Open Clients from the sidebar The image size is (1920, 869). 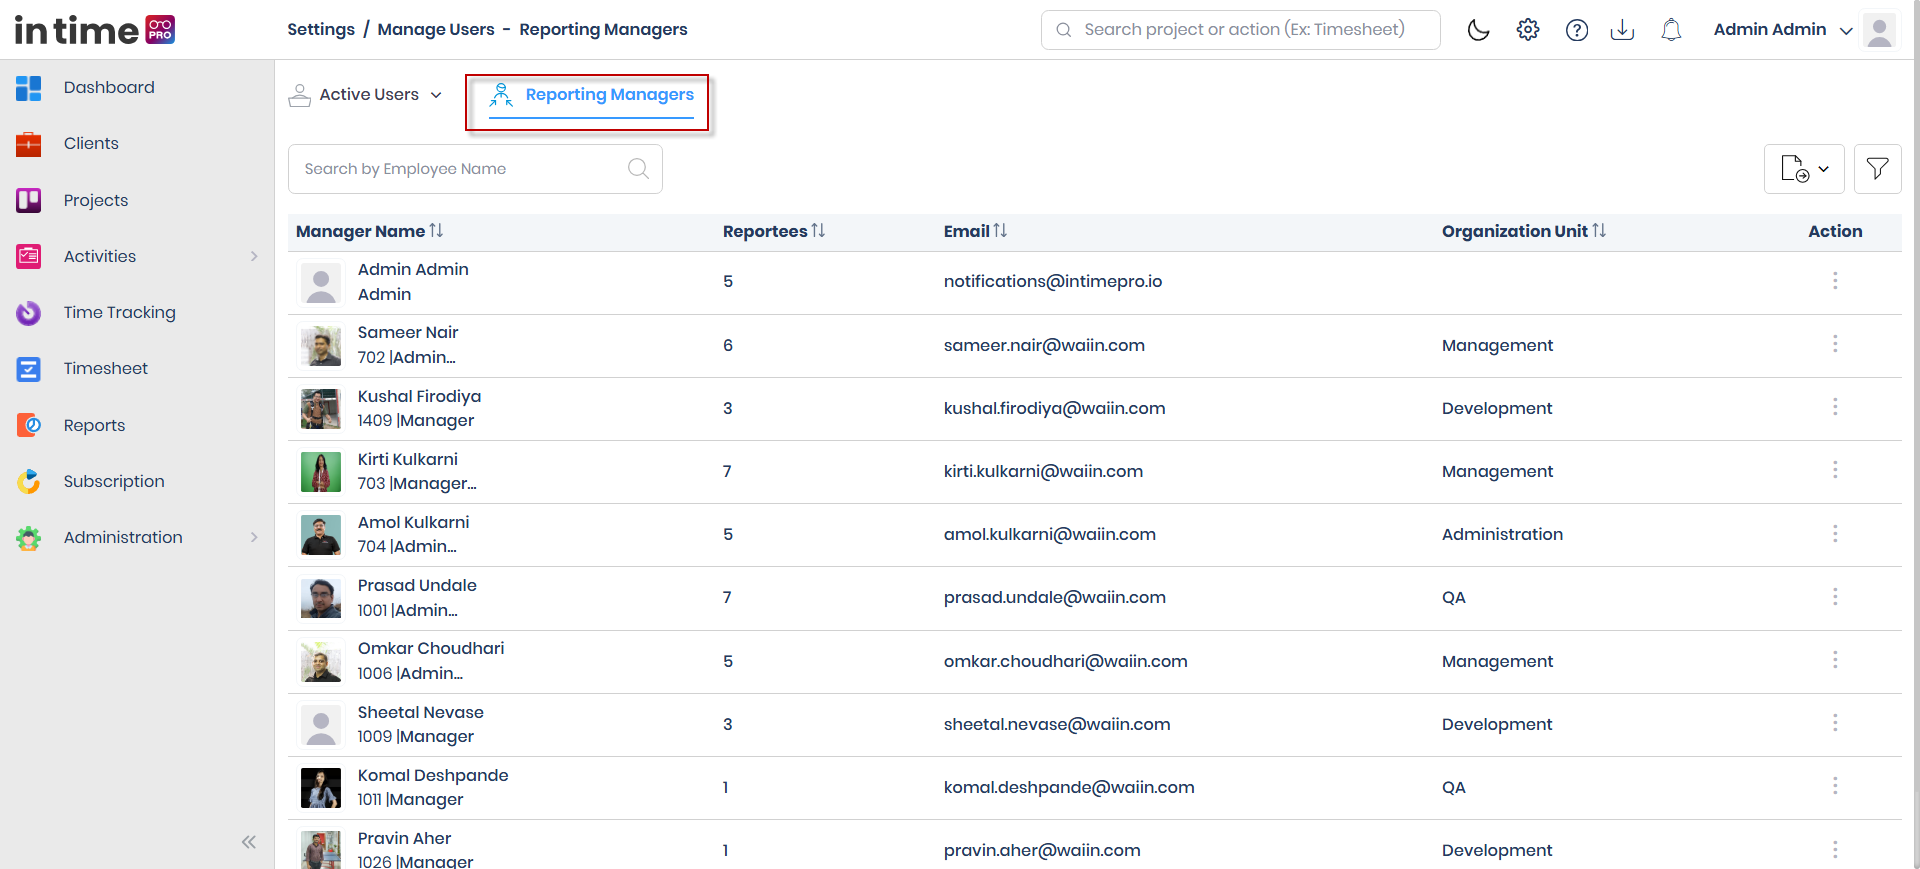91,144
